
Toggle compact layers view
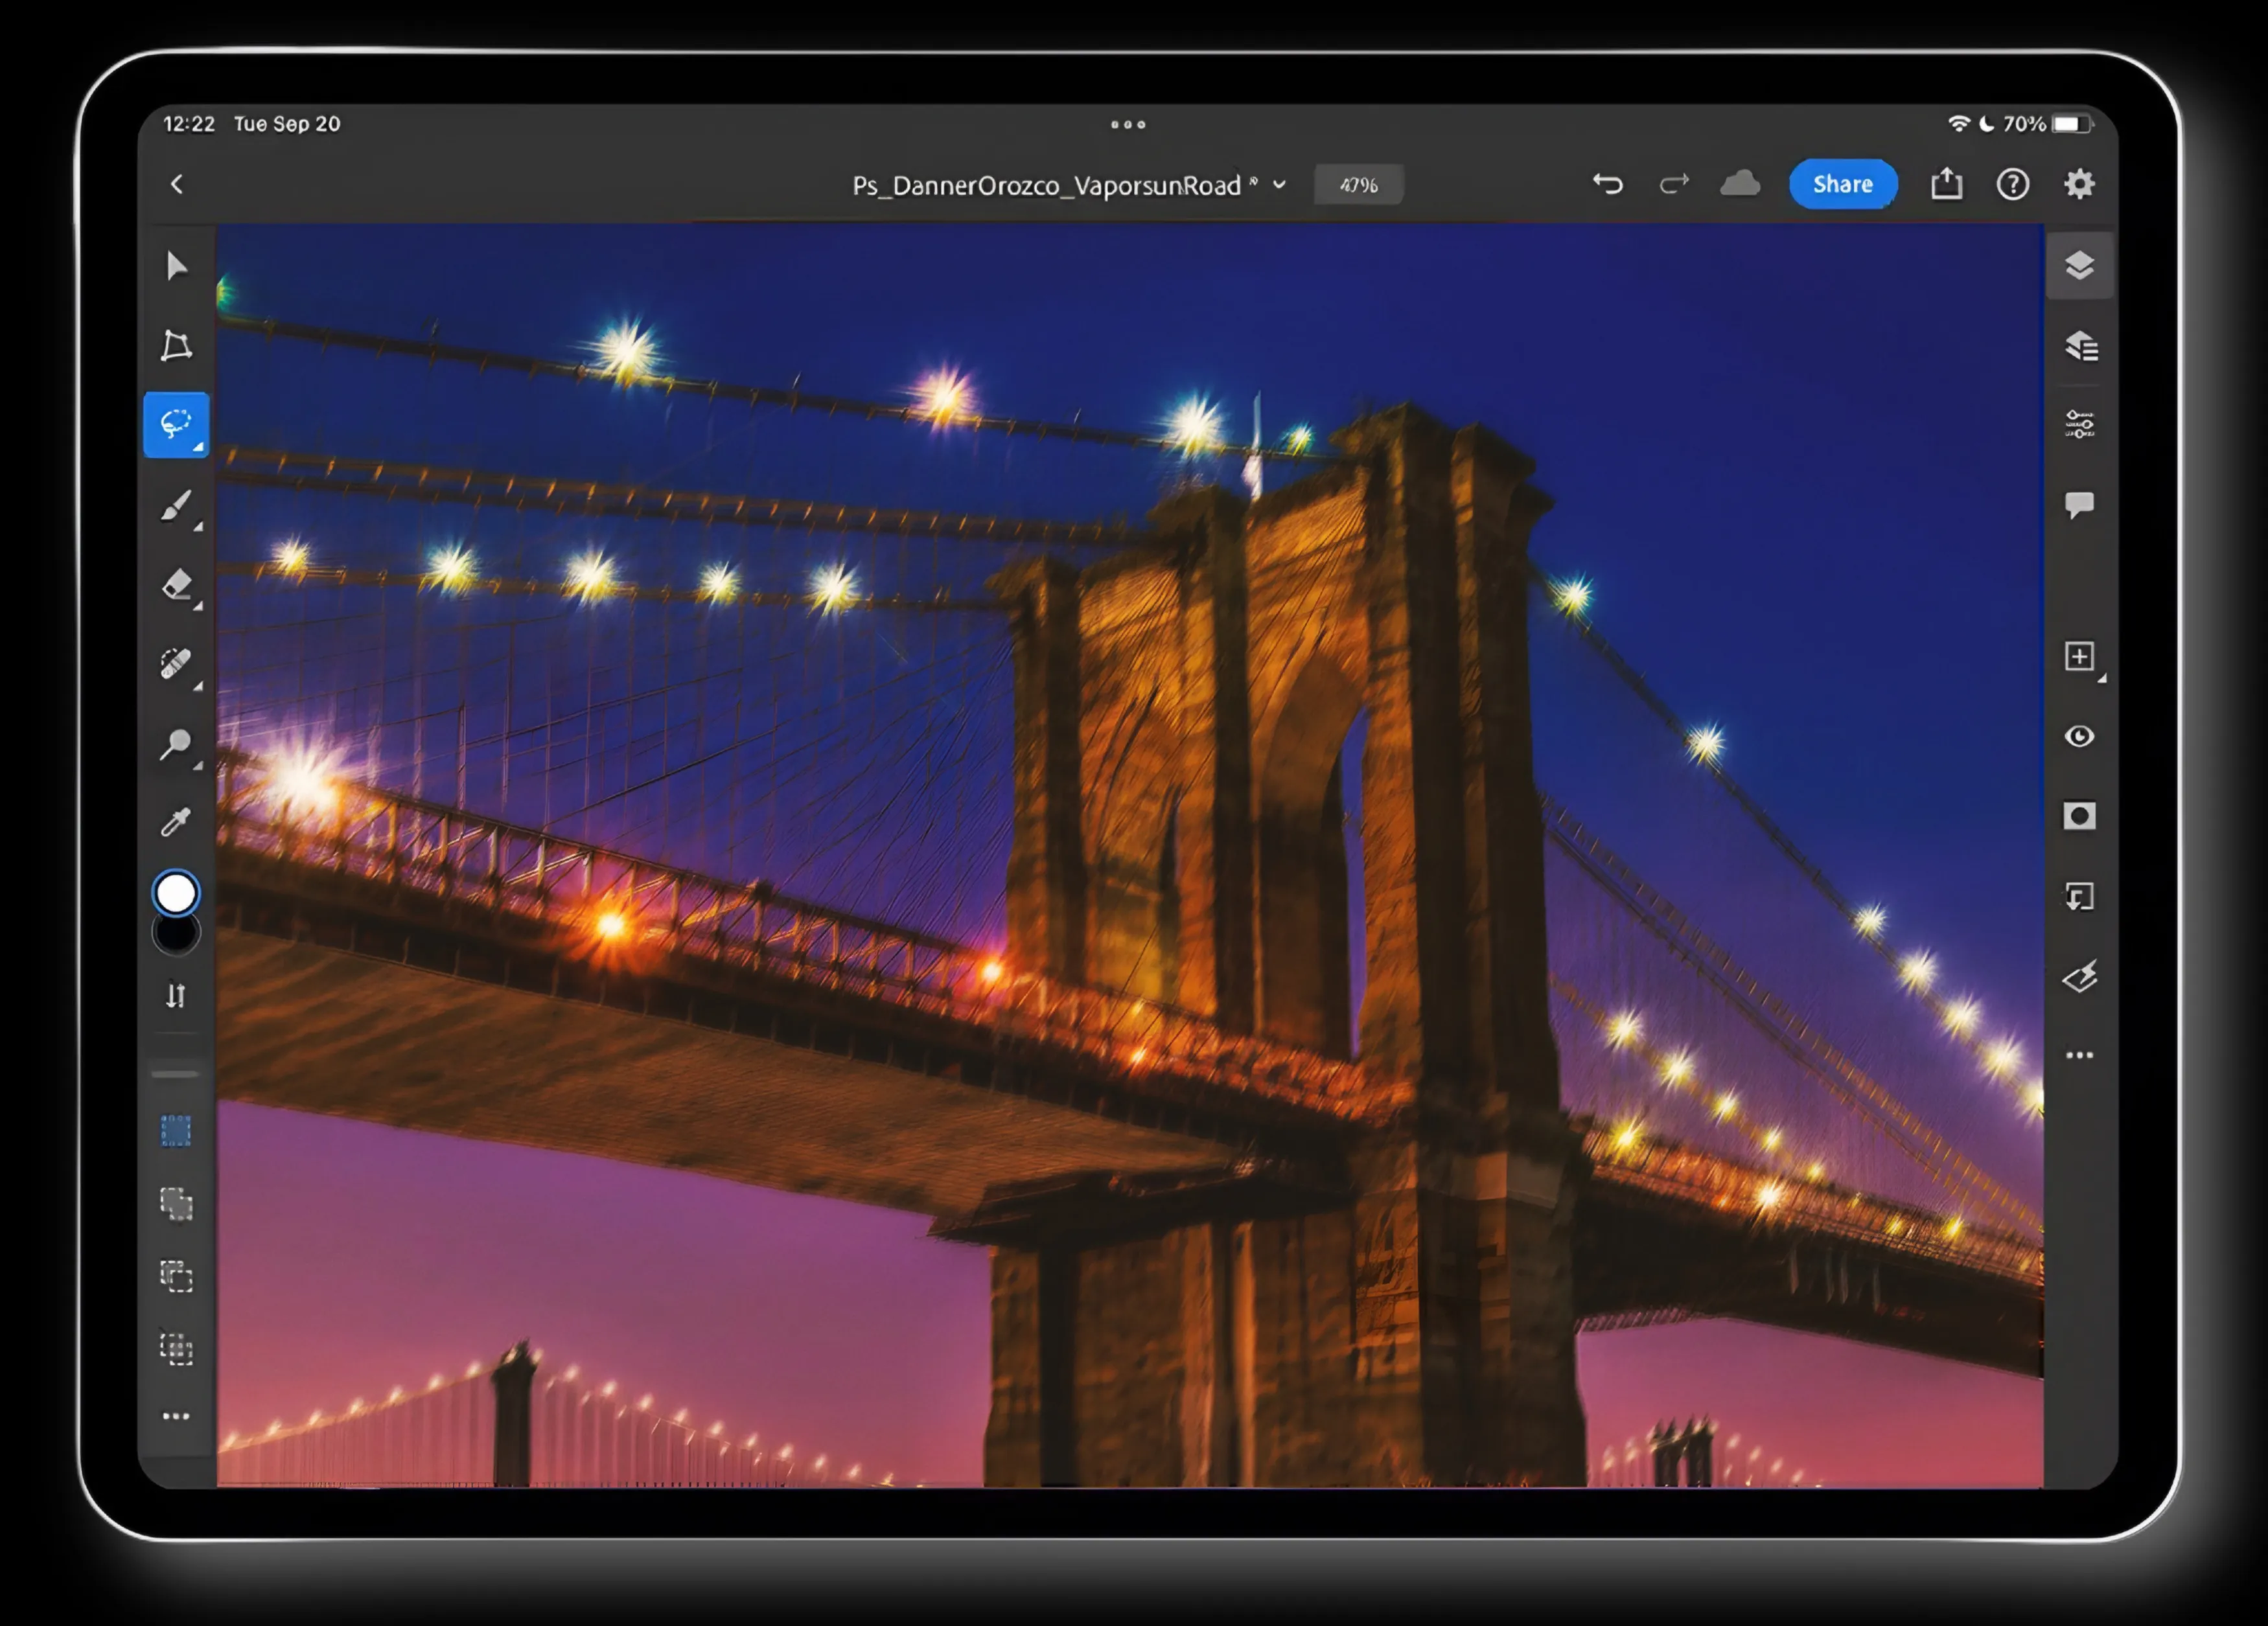tap(2079, 266)
